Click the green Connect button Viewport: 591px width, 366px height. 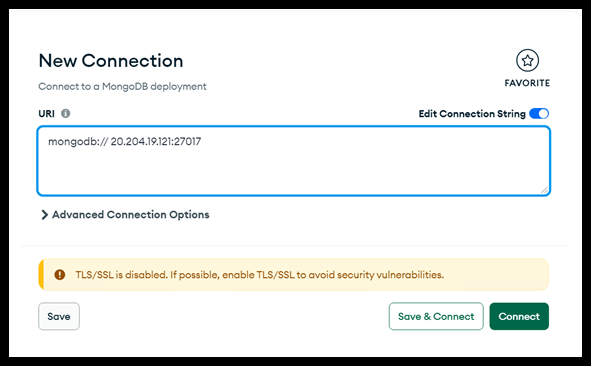coord(519,316)
